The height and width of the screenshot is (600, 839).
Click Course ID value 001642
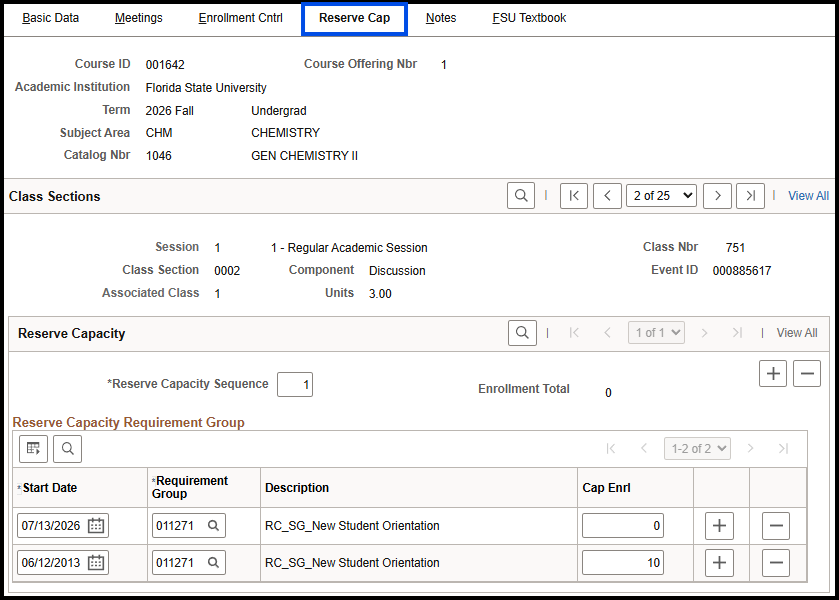tap(165, 65)
